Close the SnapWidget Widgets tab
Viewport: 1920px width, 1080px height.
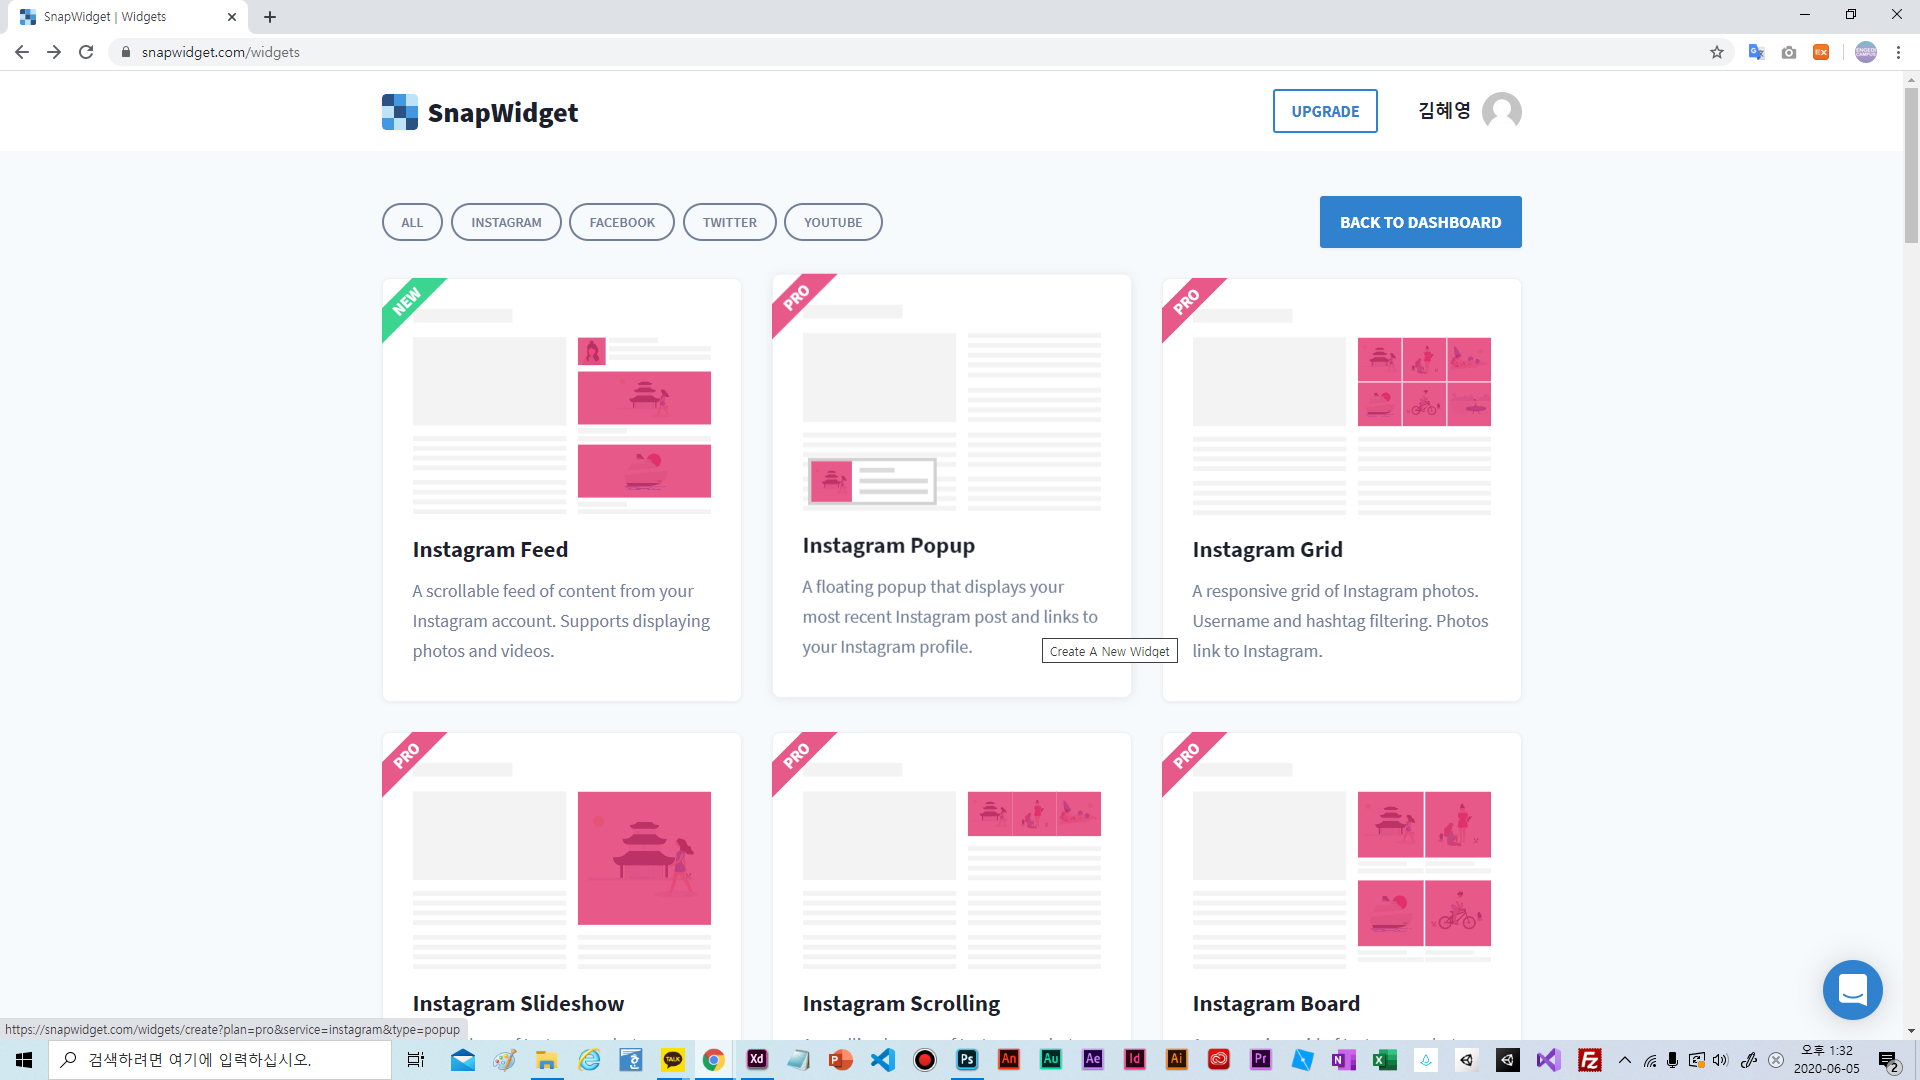point(232,17)
